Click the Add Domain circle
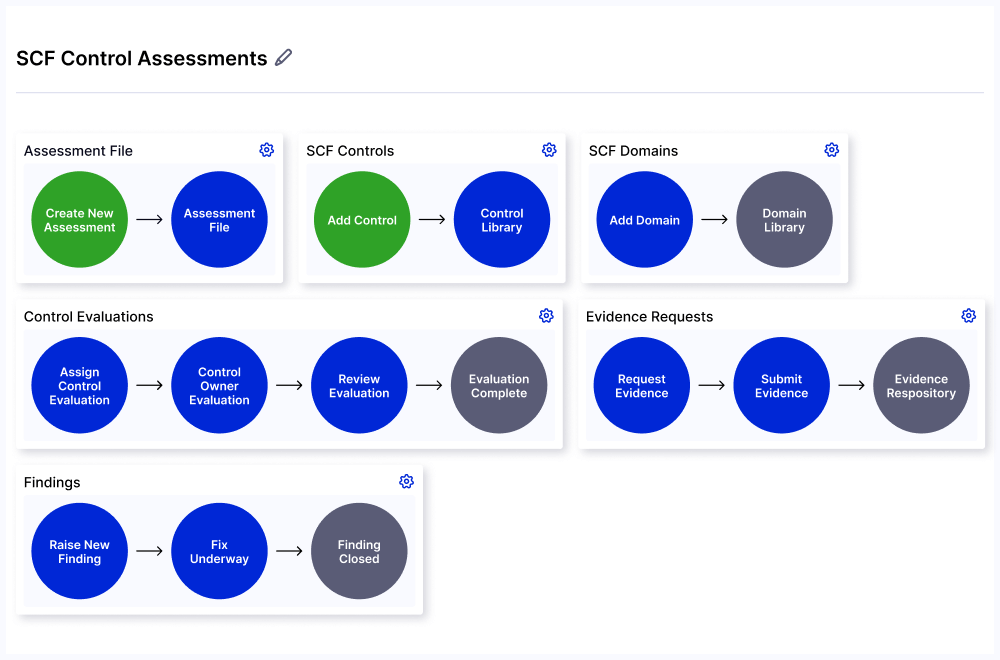1000x660 pixels. tap(645, 220)
